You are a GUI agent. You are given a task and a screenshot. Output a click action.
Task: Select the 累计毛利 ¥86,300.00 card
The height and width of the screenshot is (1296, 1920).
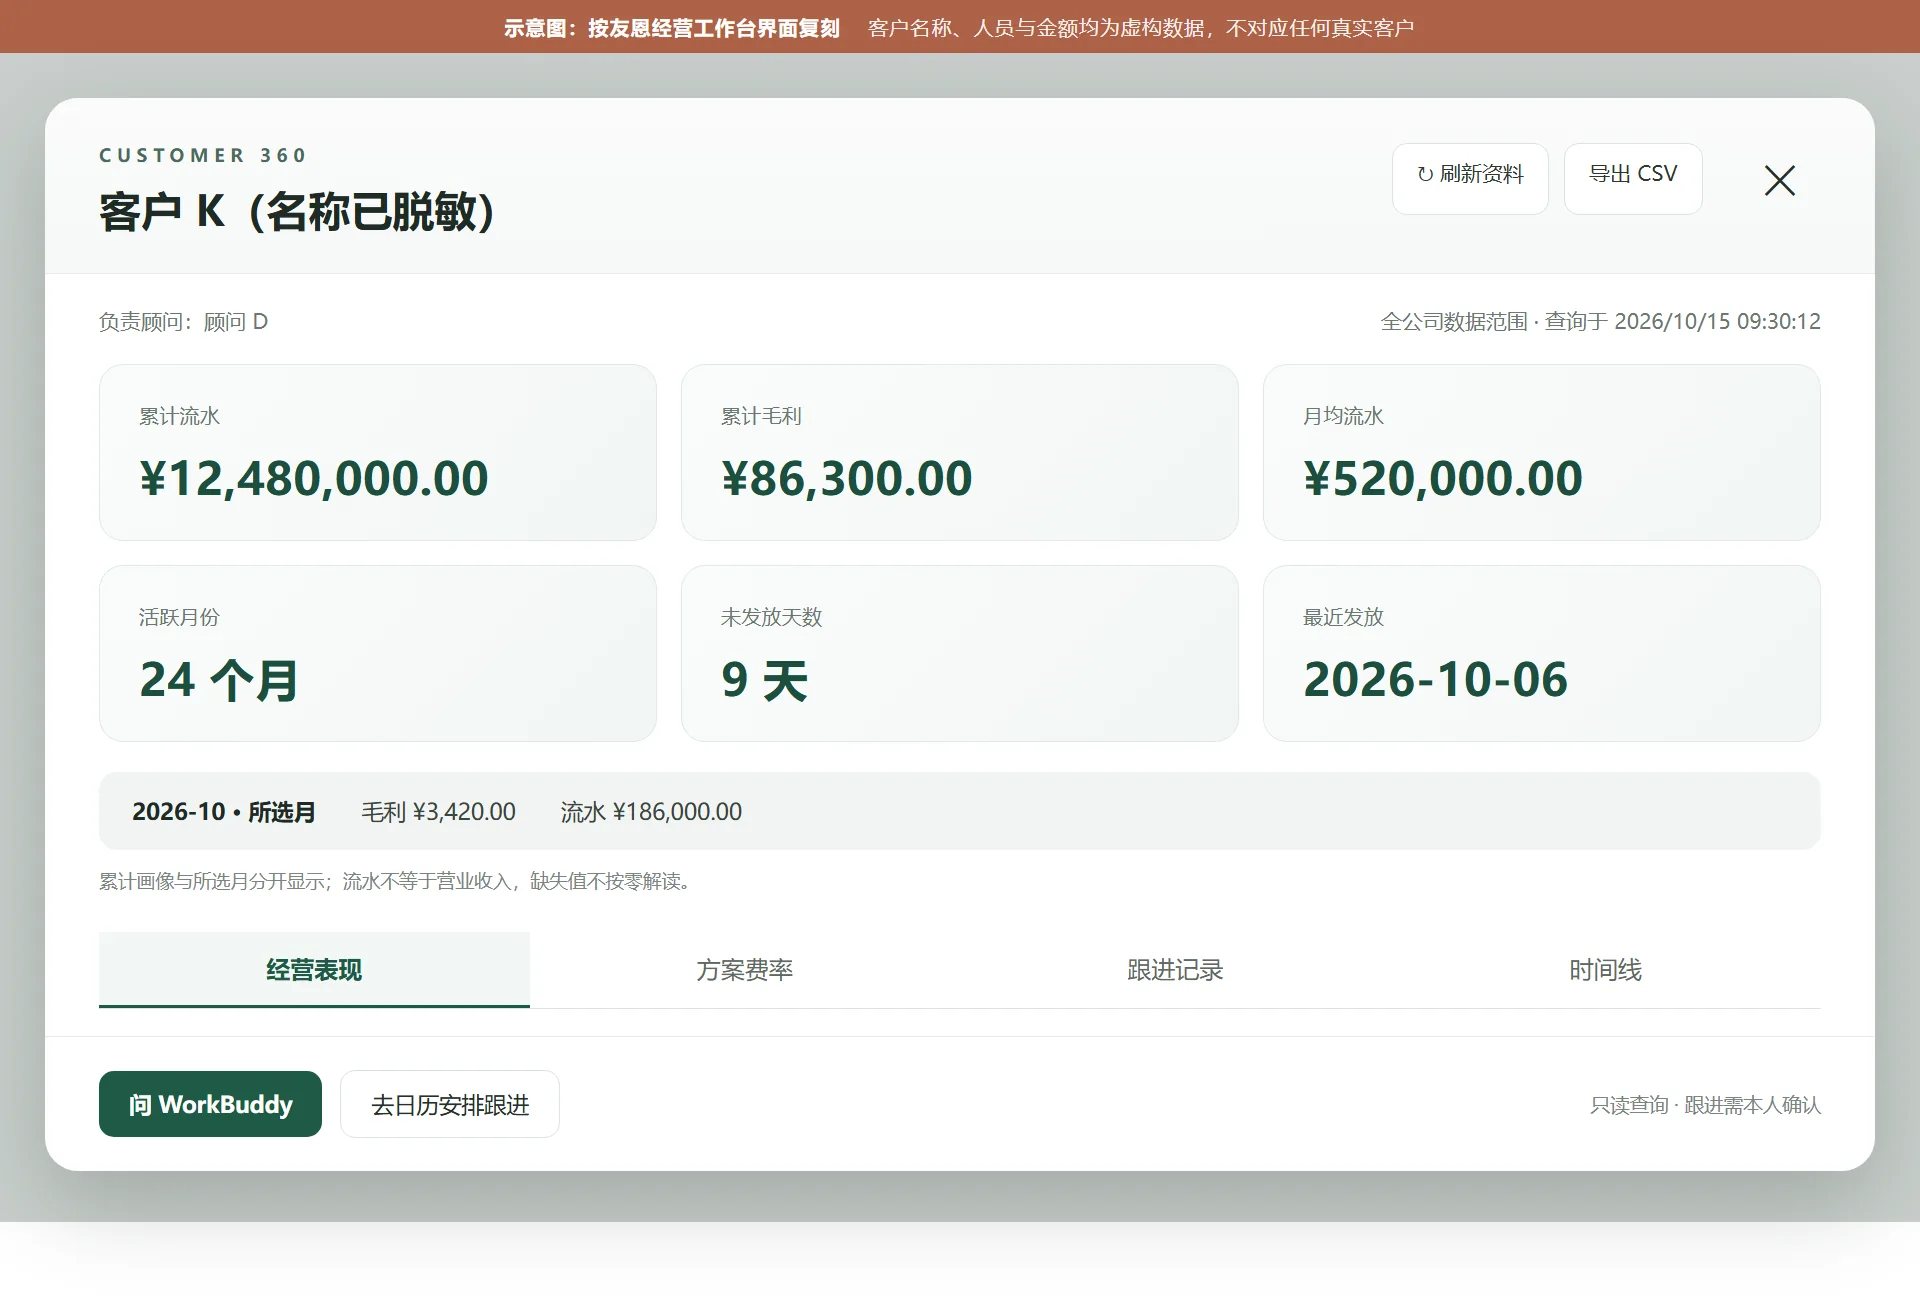(960, 452)
